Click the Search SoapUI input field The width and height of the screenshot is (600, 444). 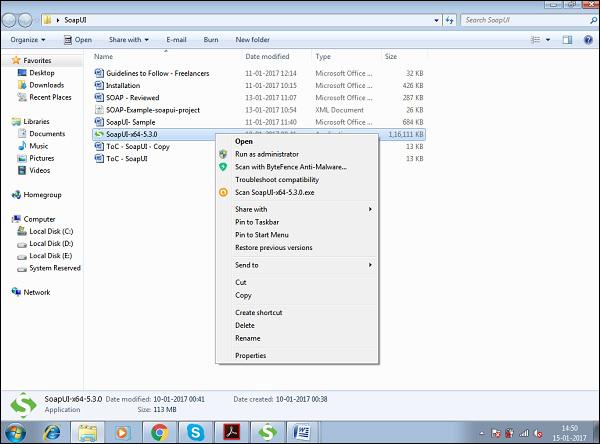point(525,20)
